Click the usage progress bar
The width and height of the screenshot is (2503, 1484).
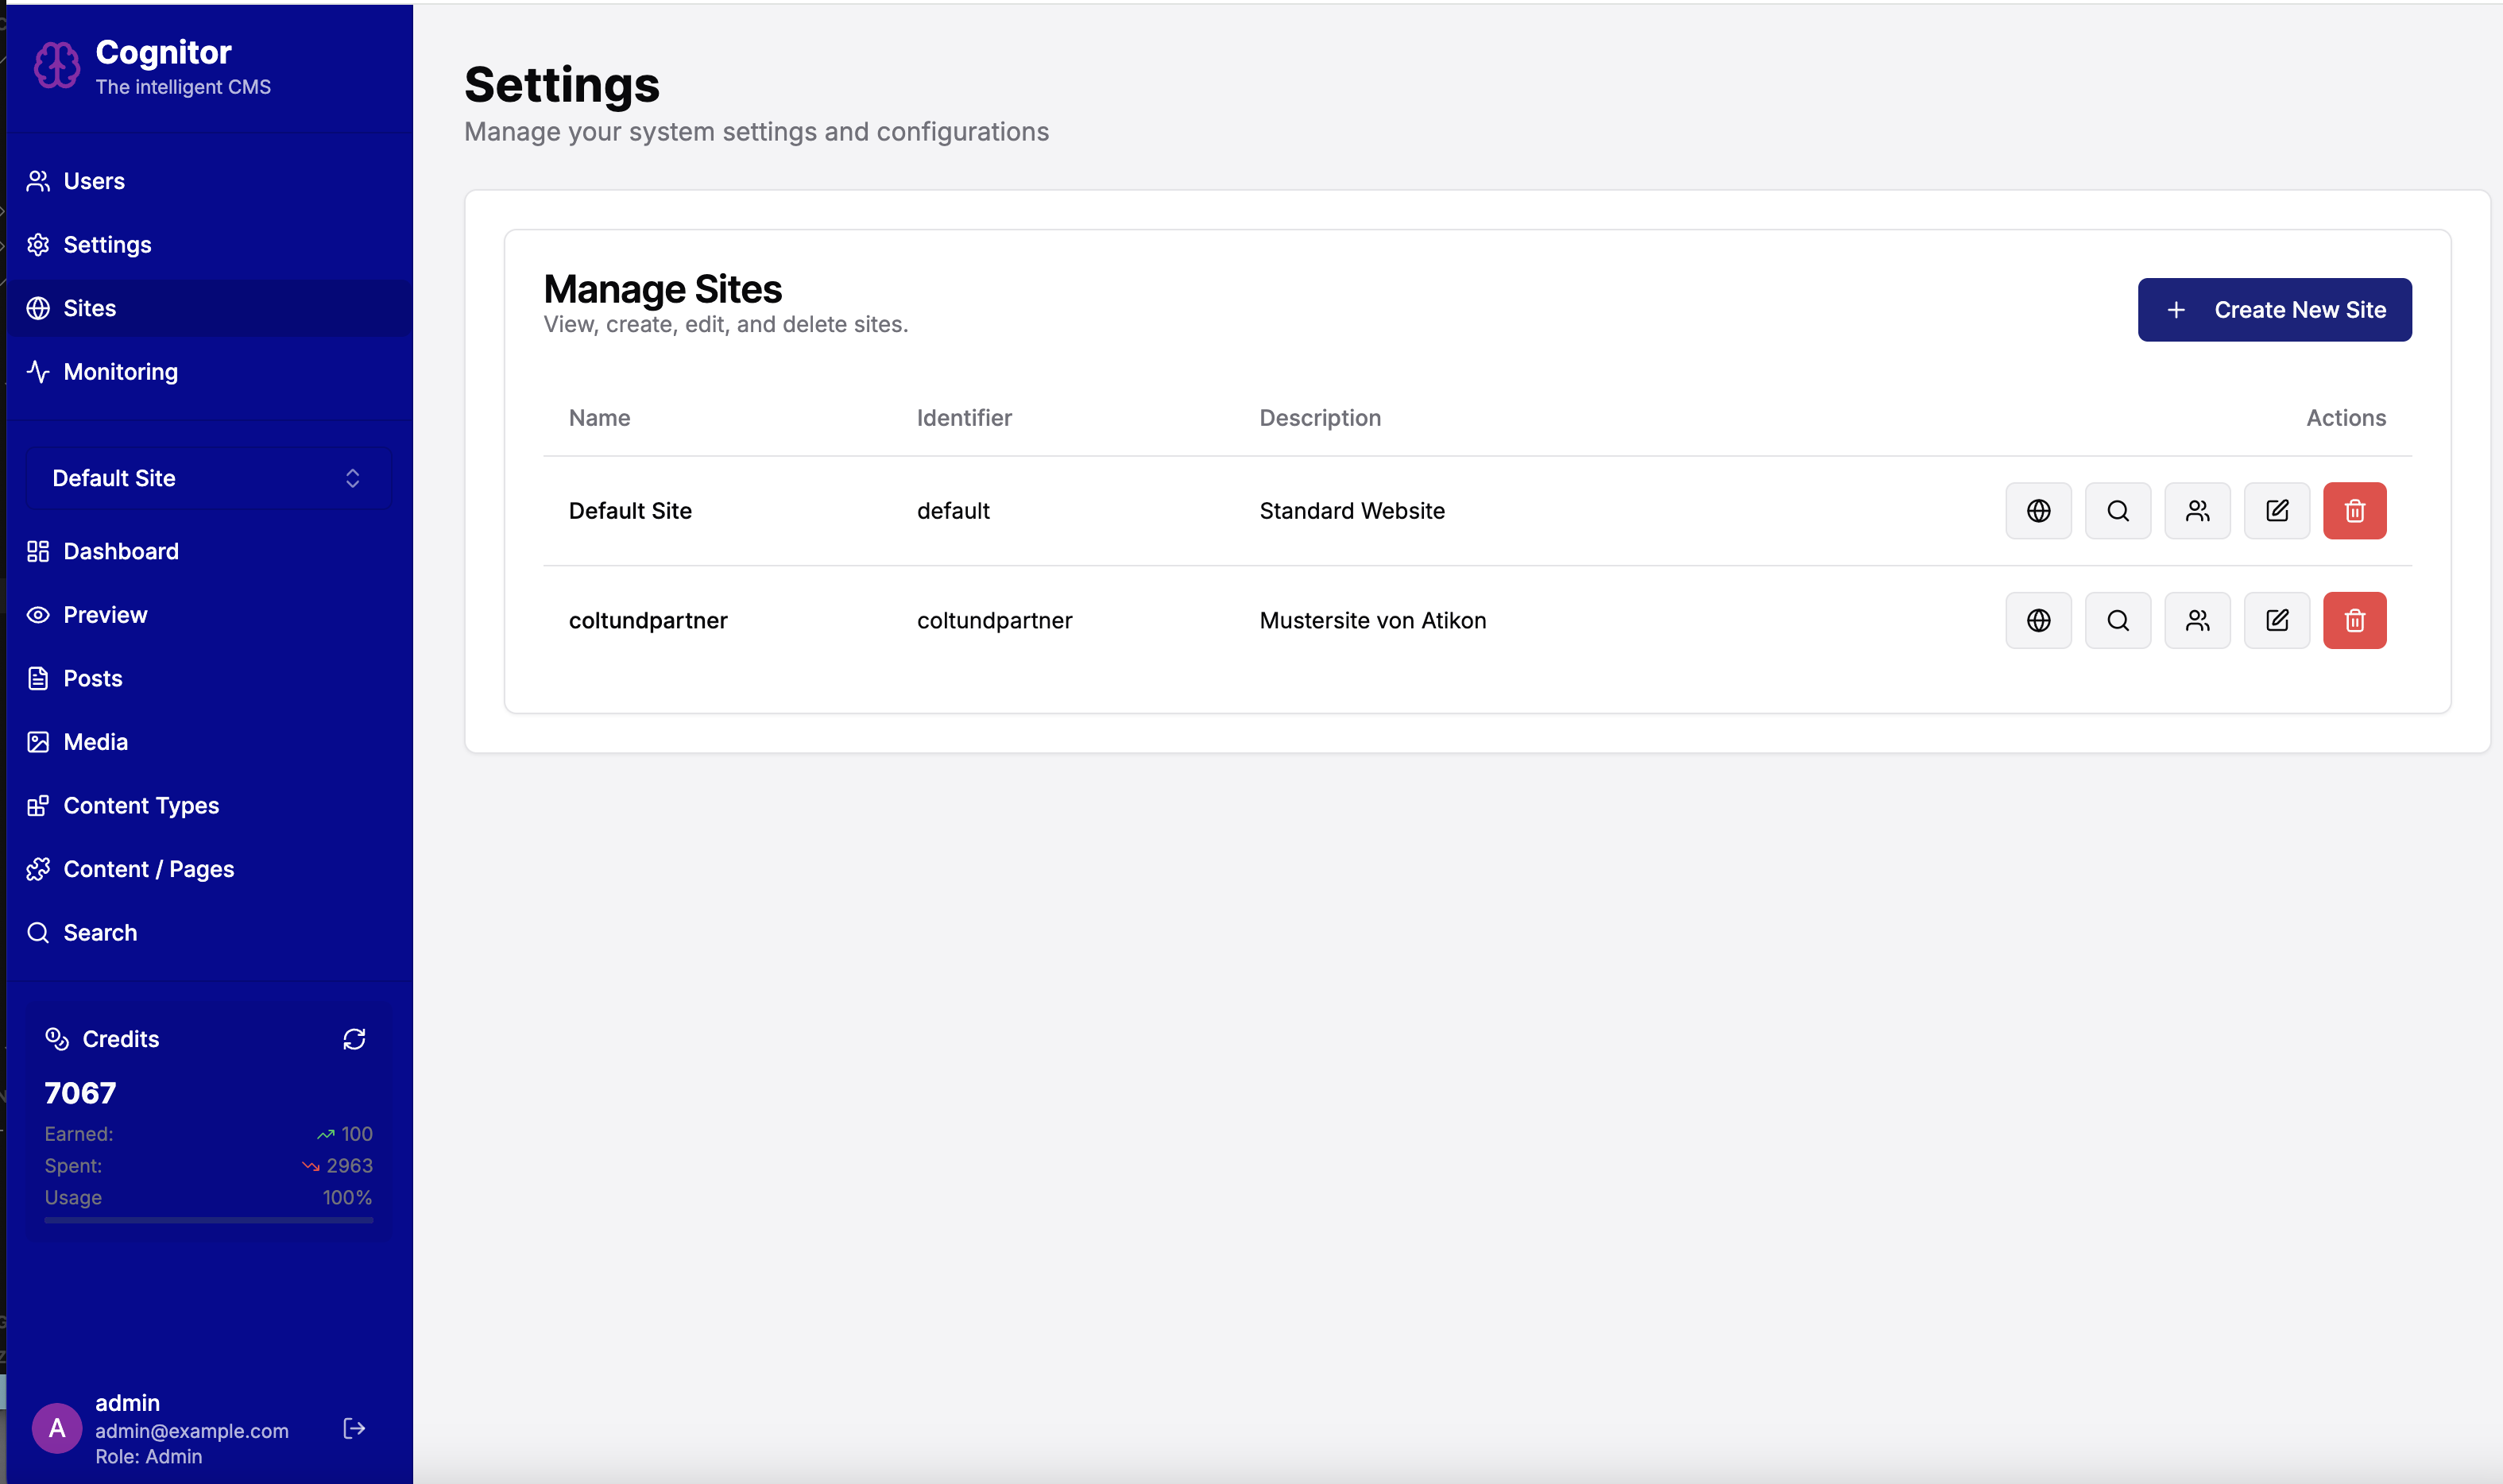(x=207, y=1220)
